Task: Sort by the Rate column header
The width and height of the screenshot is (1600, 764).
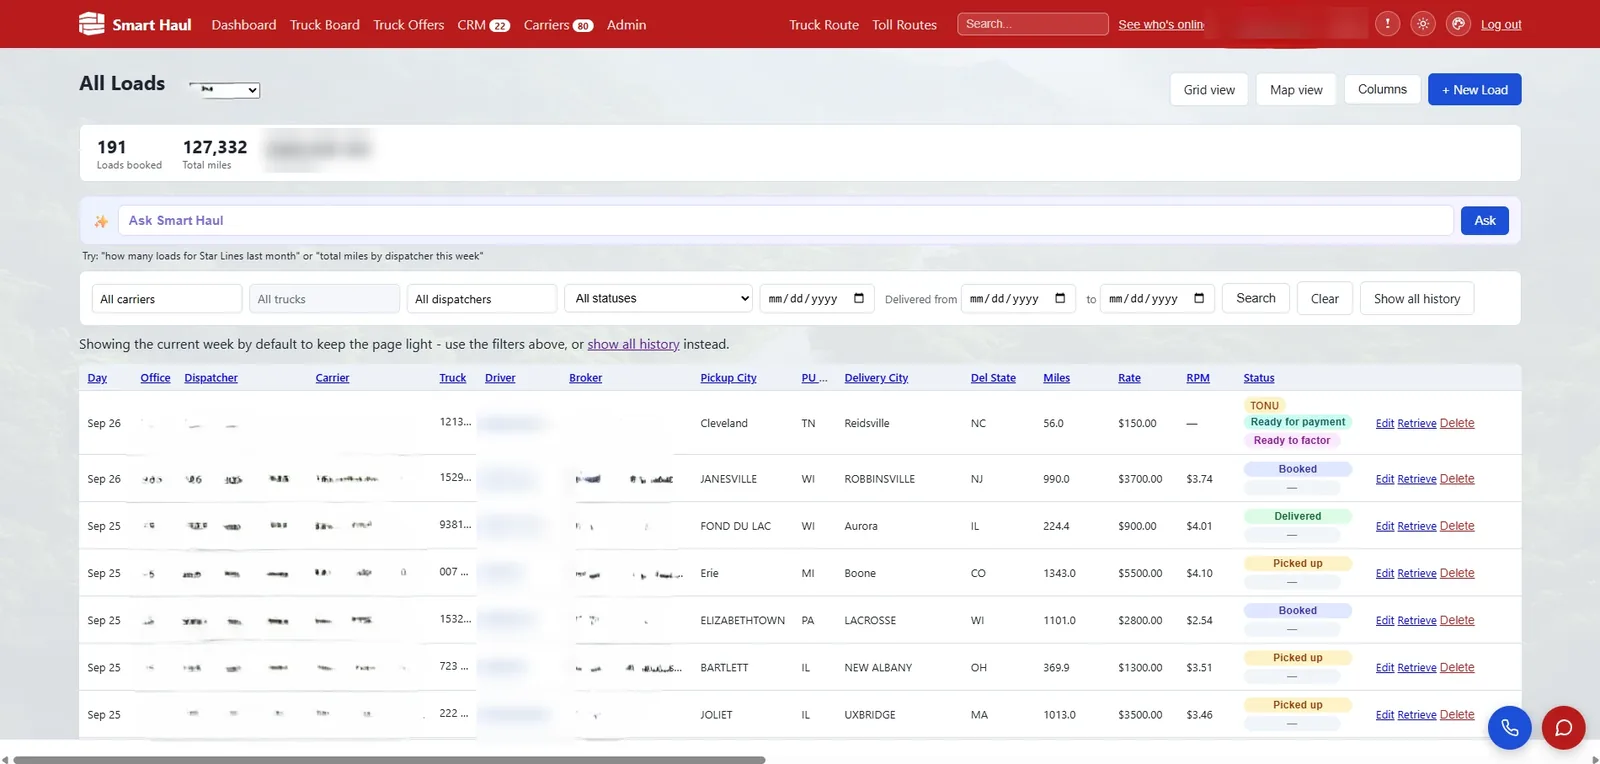Action: pos(1129,378)
